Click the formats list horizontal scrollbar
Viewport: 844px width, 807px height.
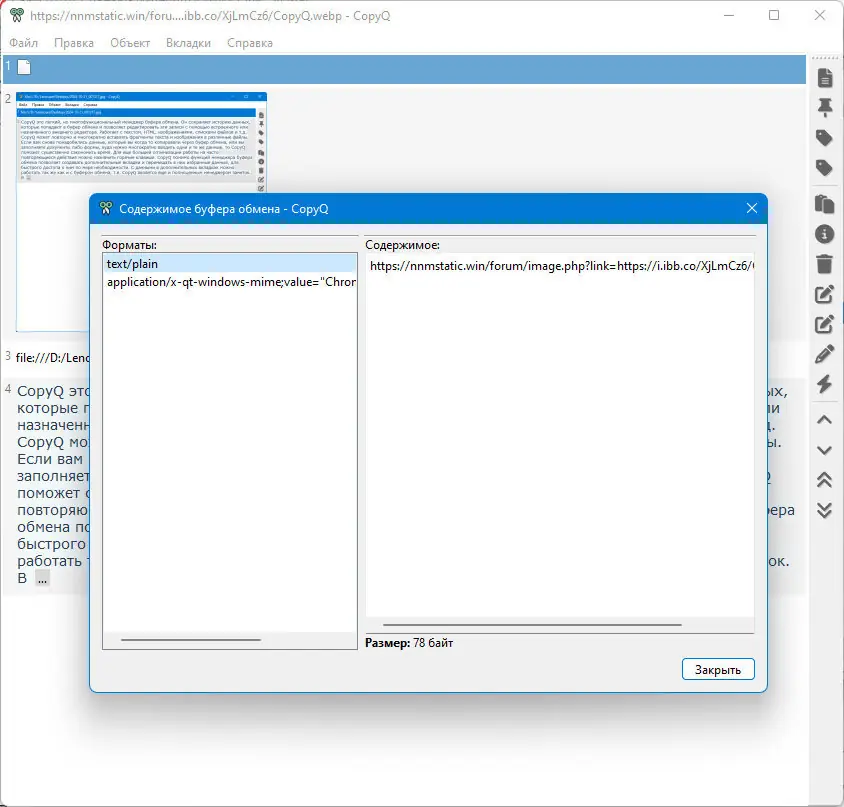pyautogui.click(x=191, y=640)
